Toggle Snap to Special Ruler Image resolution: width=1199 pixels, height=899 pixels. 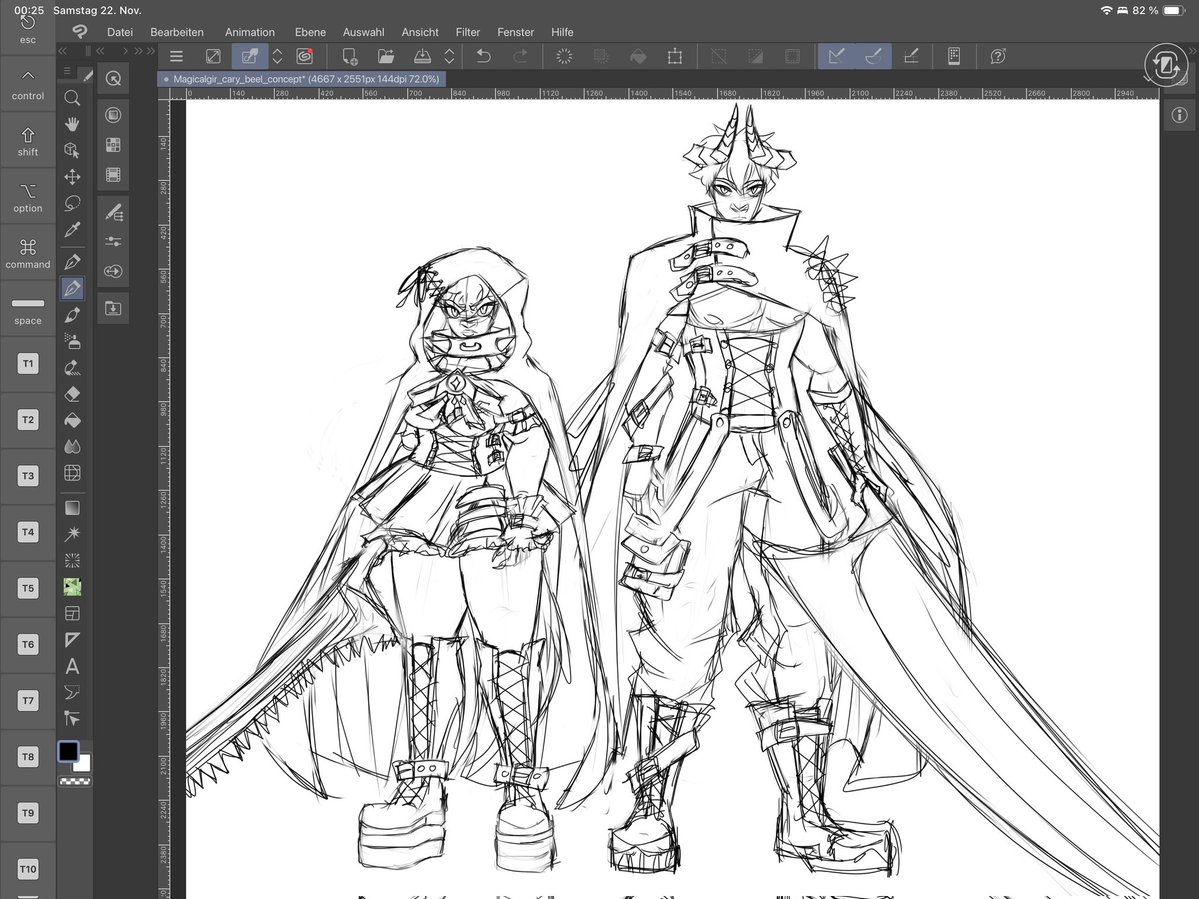pos(873,56)
